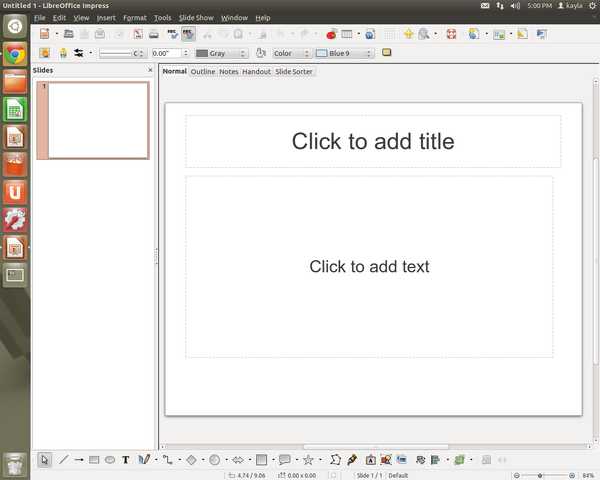Select the Stars shape tool
The width and height of the screenshot is (600, 480).
308,459
